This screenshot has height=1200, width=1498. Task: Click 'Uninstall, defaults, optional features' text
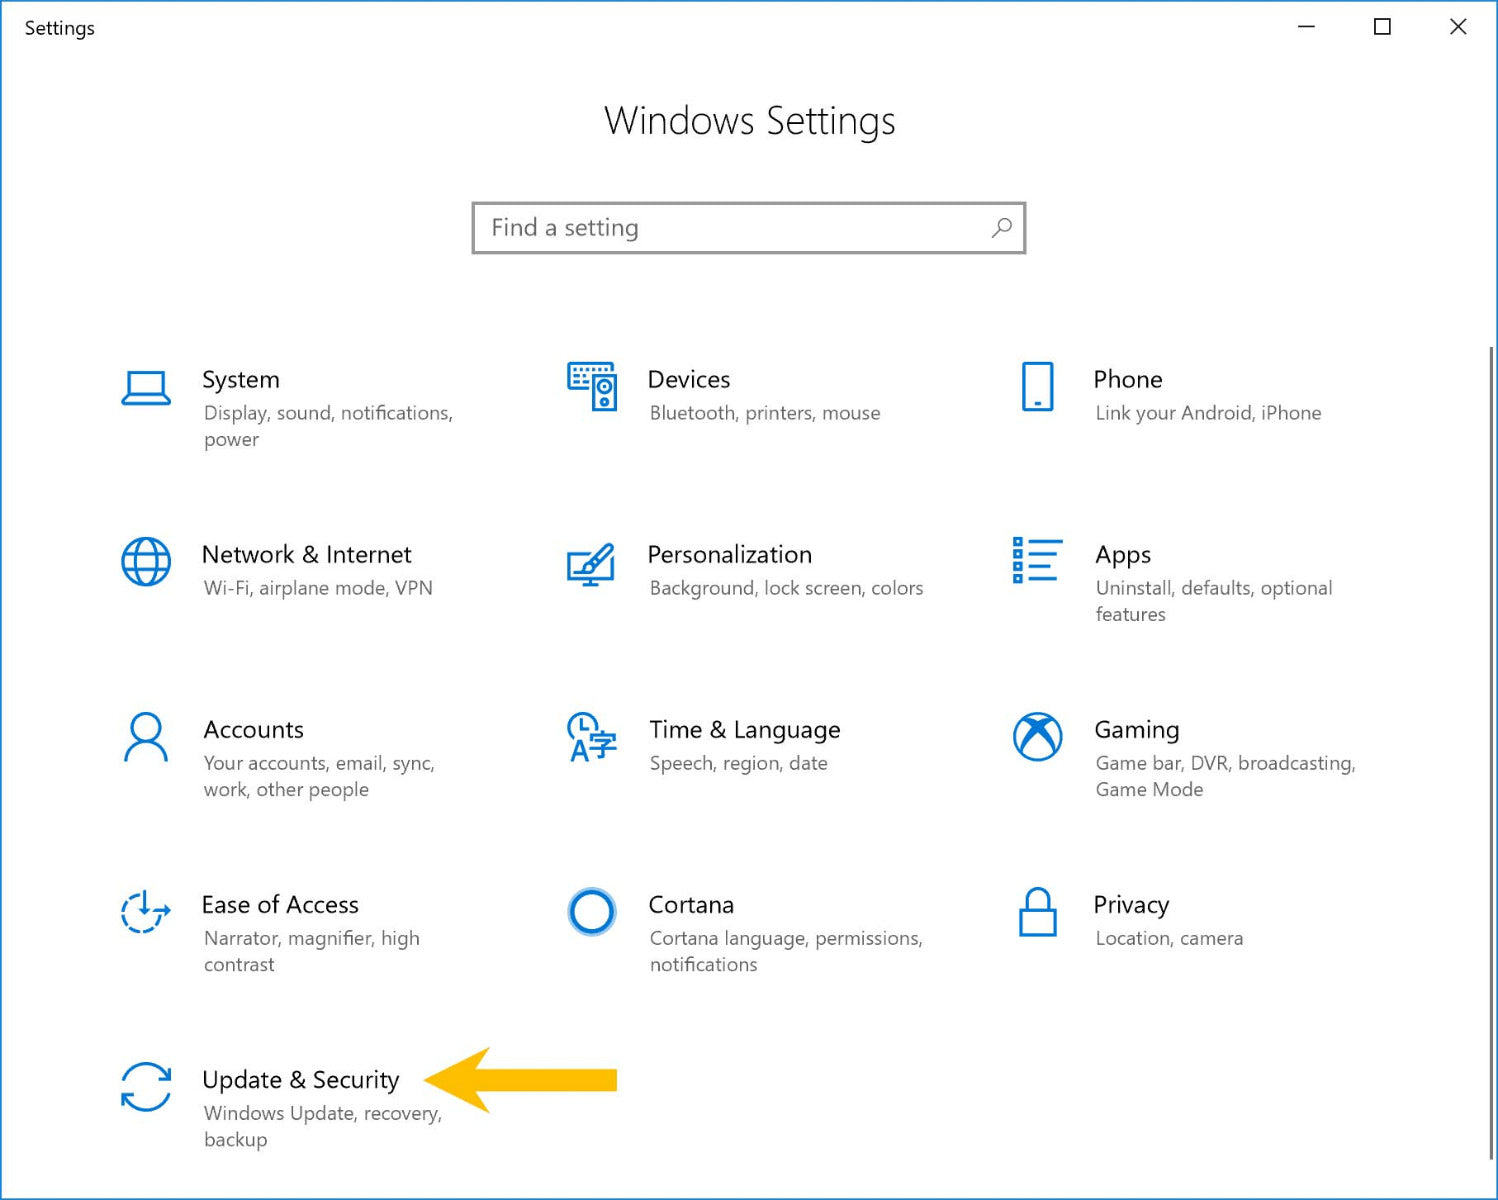click(1214, 601)
